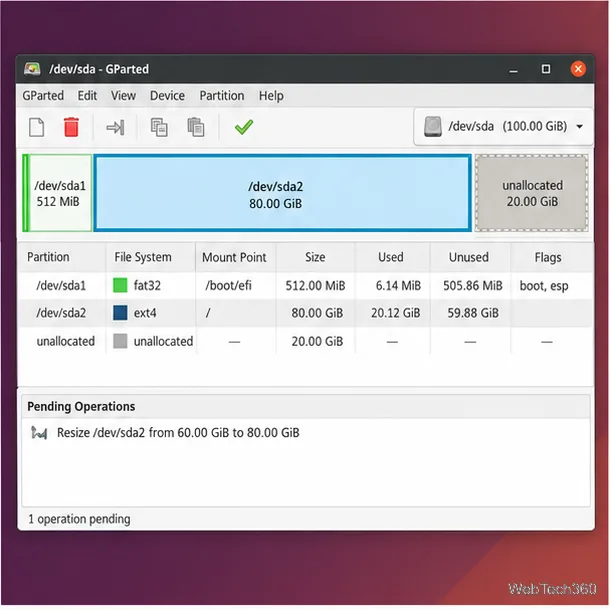Click the Flags column header

click(x=552, y=257)
